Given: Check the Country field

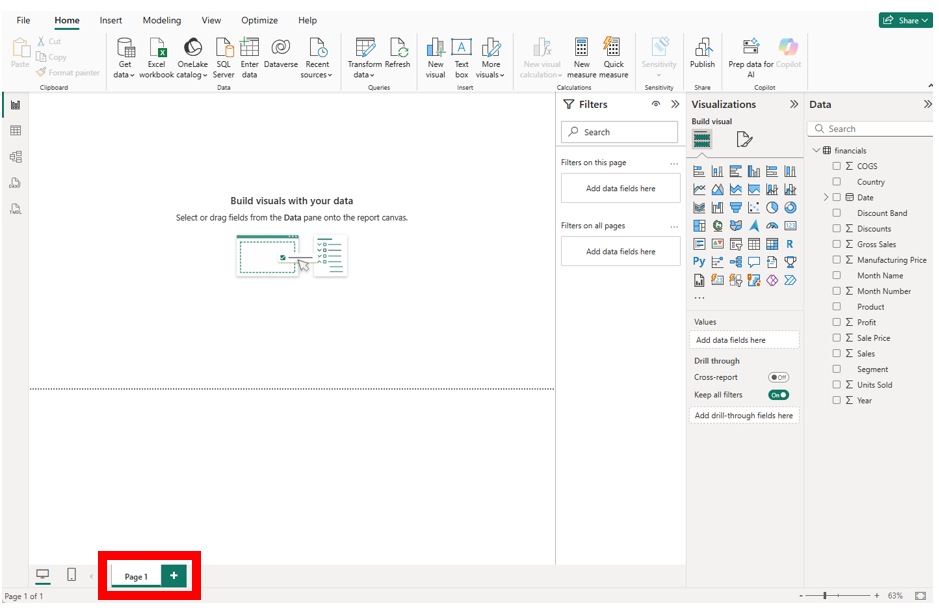Looking at the screenshot, I should [x=837, y=182].
